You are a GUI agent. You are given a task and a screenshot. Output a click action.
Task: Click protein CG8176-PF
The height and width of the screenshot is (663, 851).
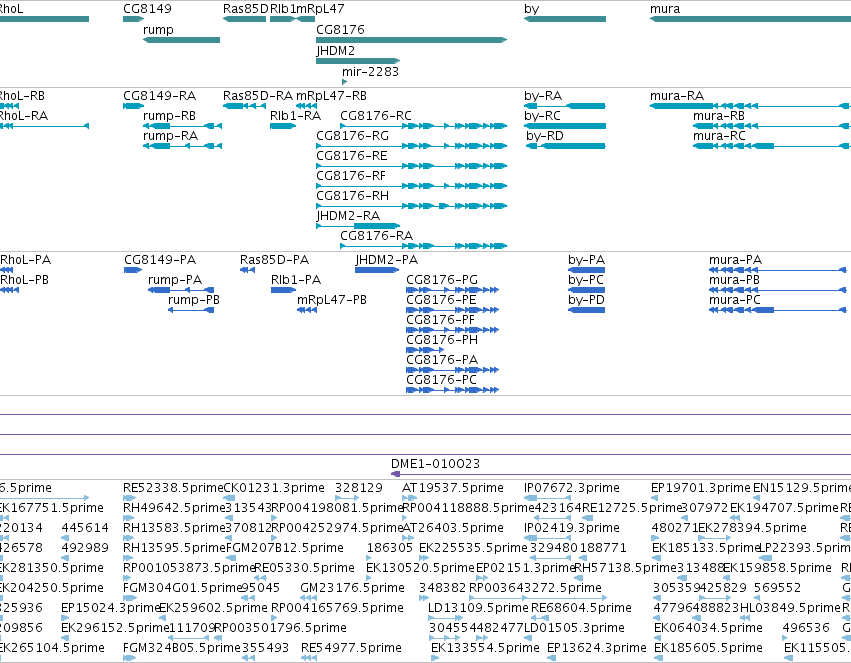tap(452, 330)
